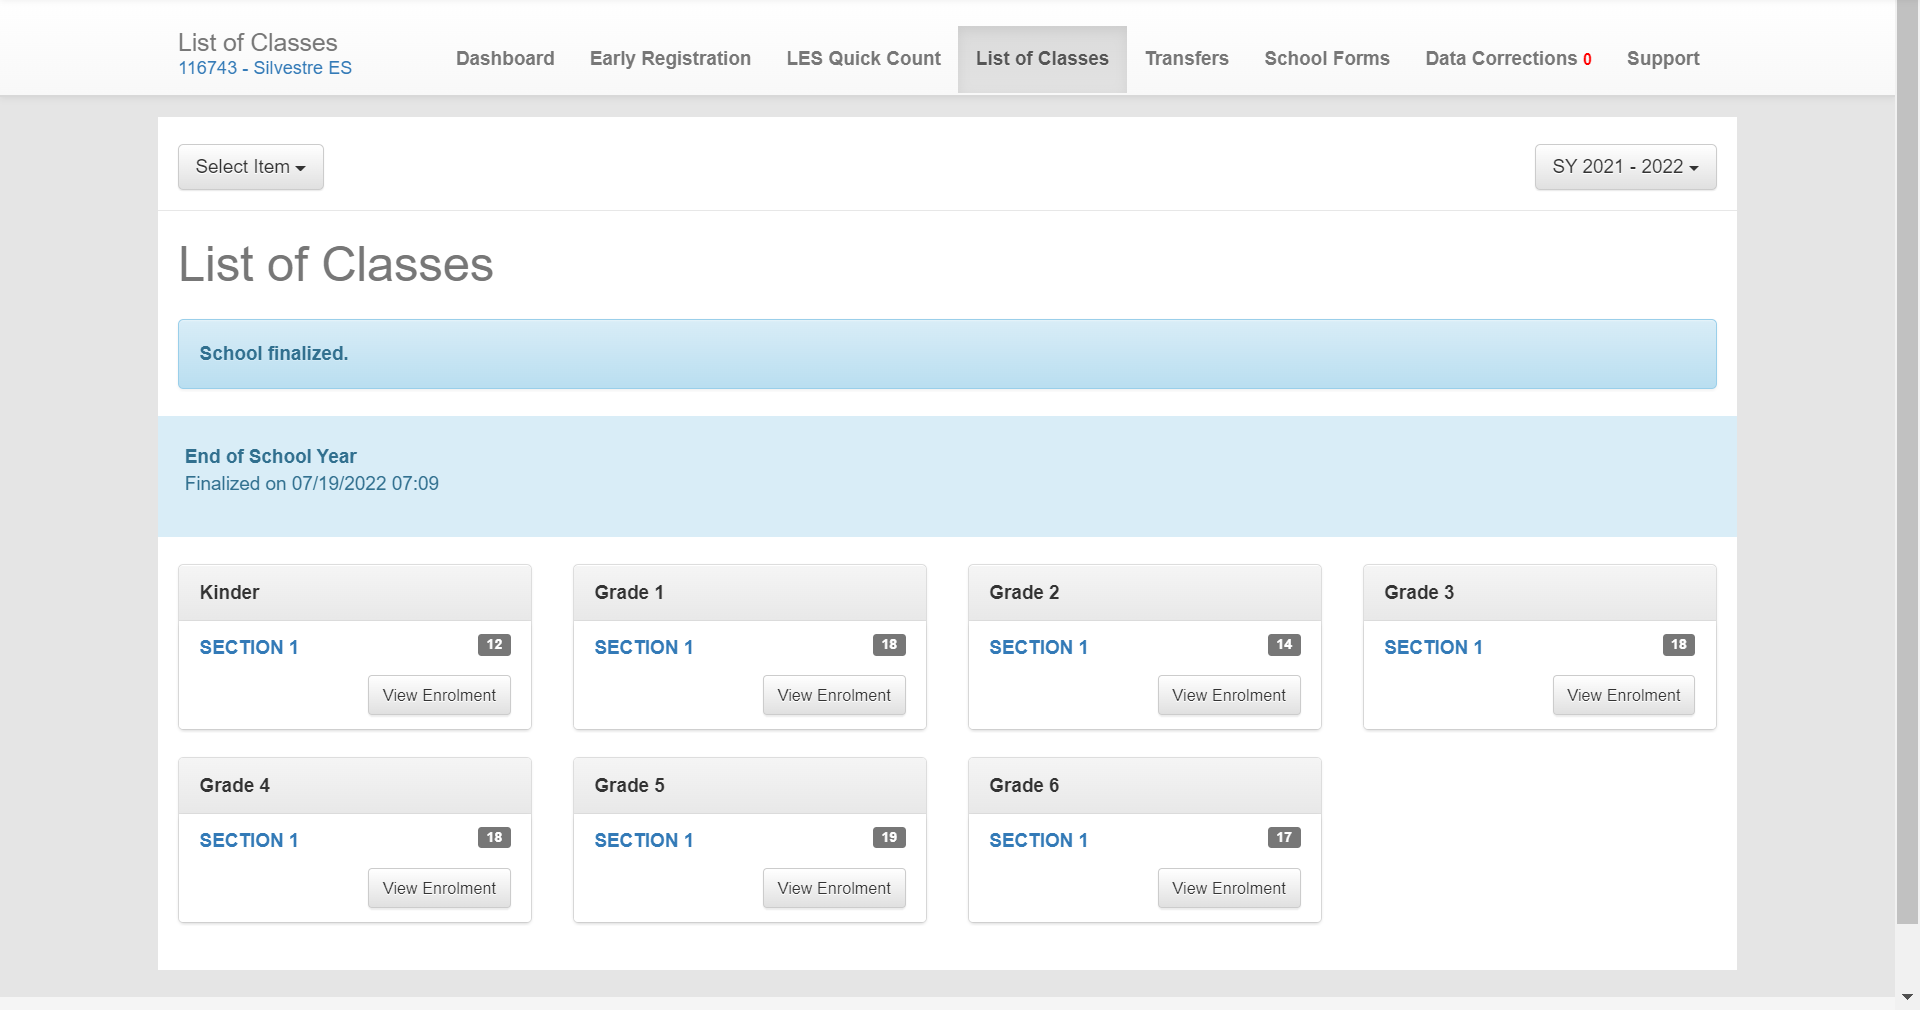Image resolution: width=1920 pixels, height=1010 pixels.
Task: Click the Grade 3 count badge 18
Action: 1679,645
